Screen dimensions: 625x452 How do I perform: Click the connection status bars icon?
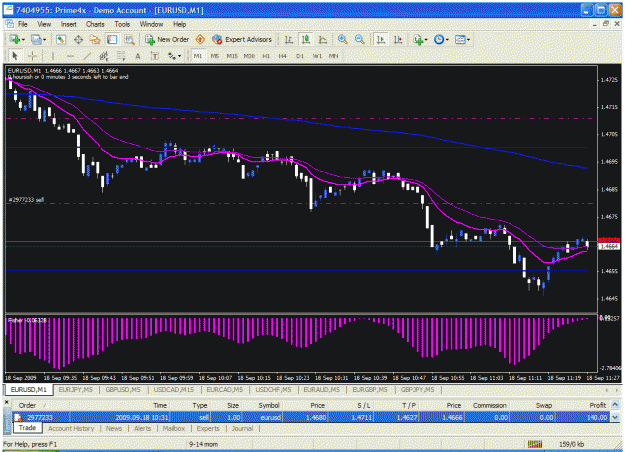click(535, 444)
